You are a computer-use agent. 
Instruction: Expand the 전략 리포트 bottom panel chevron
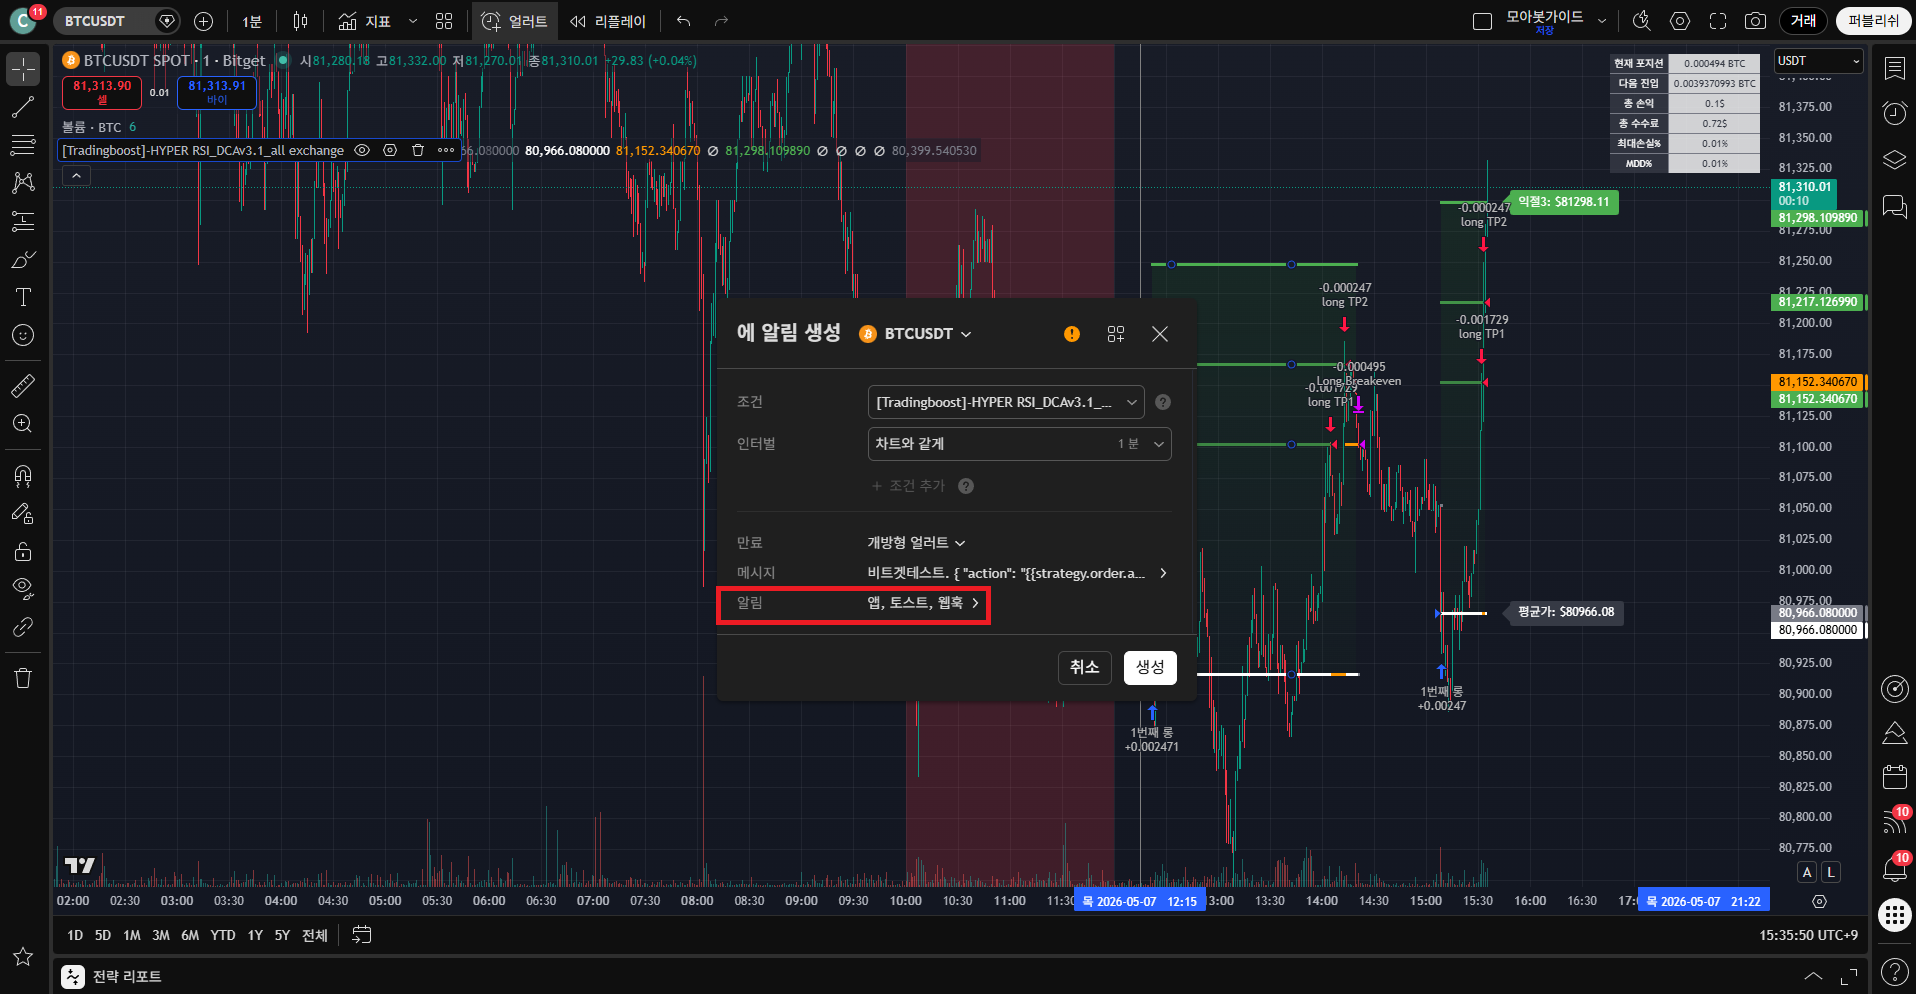click(x=1813, y=976)
